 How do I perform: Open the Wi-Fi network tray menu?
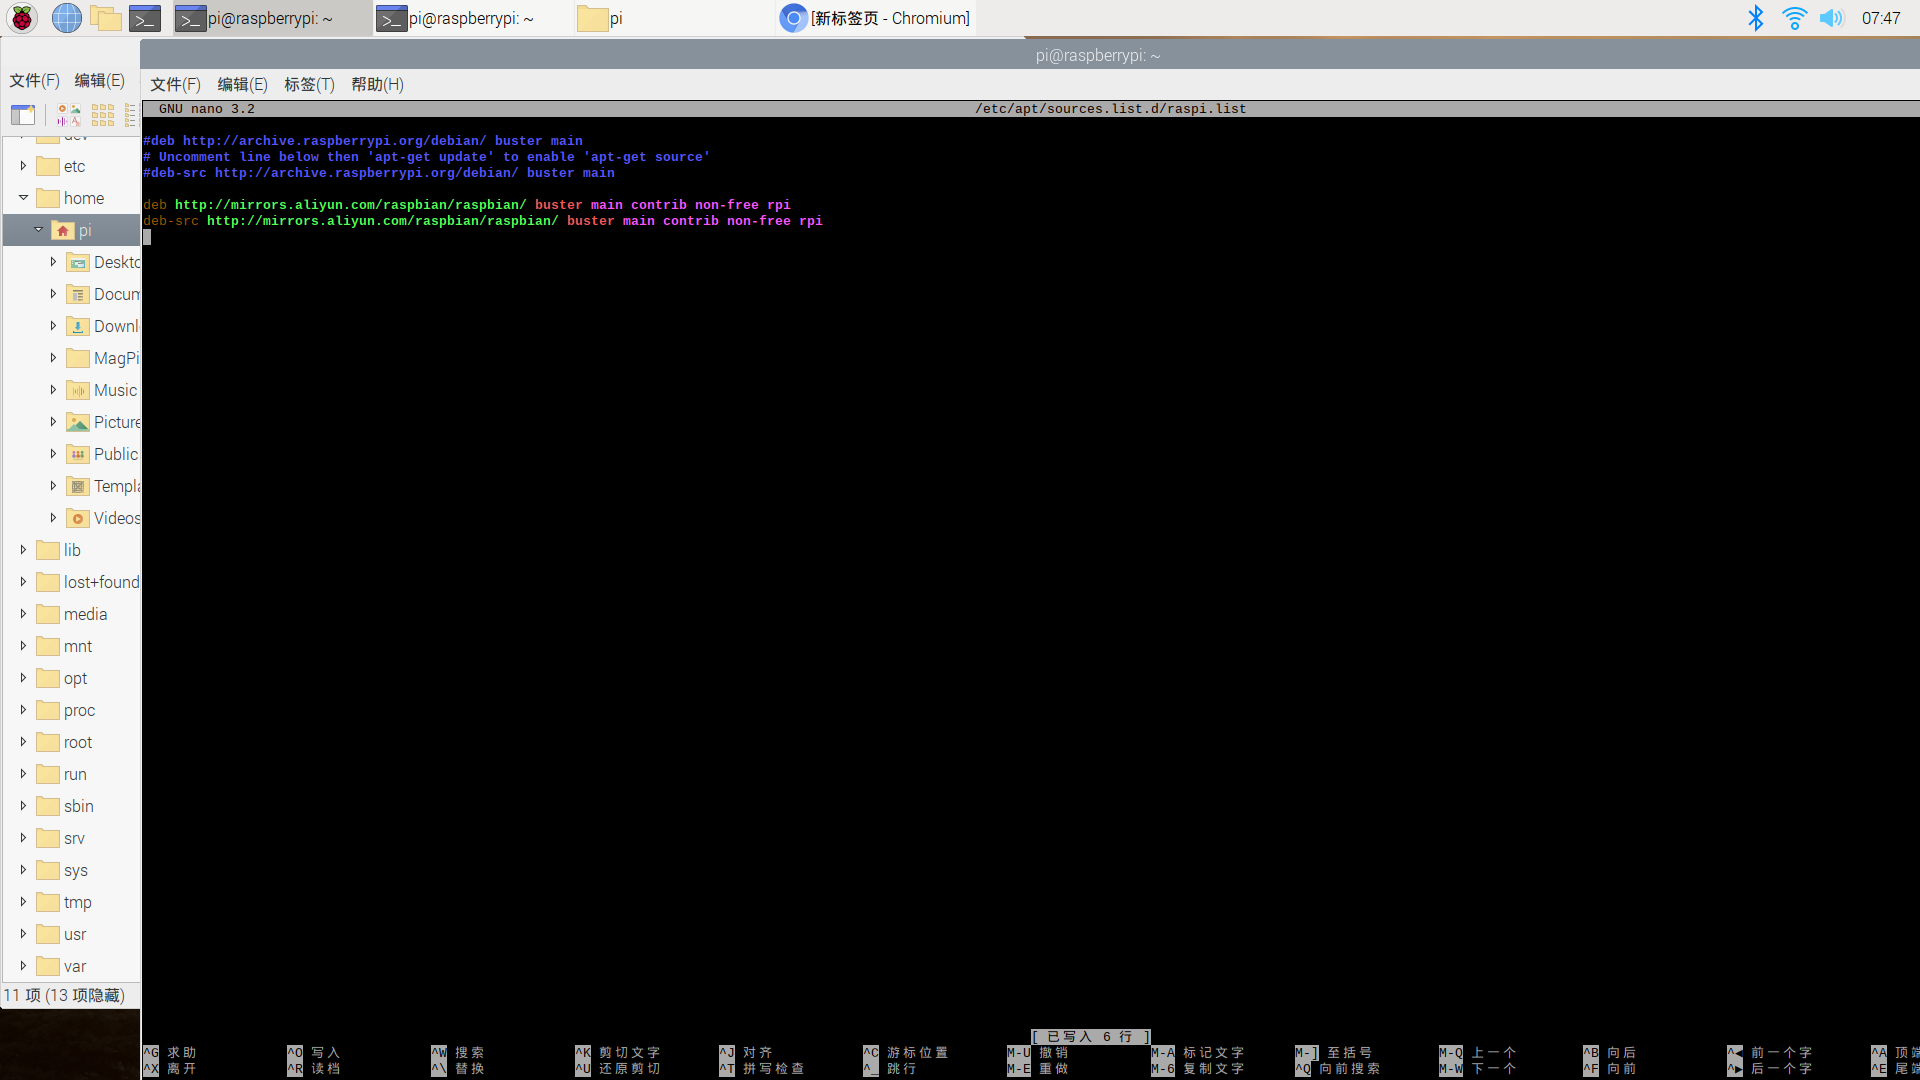(x=1794, y=18)
